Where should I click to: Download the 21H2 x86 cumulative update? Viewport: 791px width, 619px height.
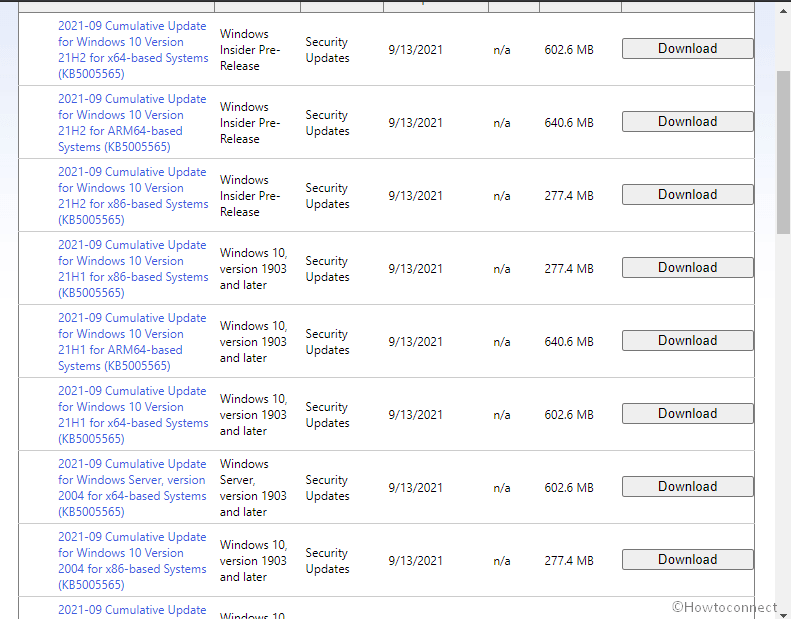[687, 195]
